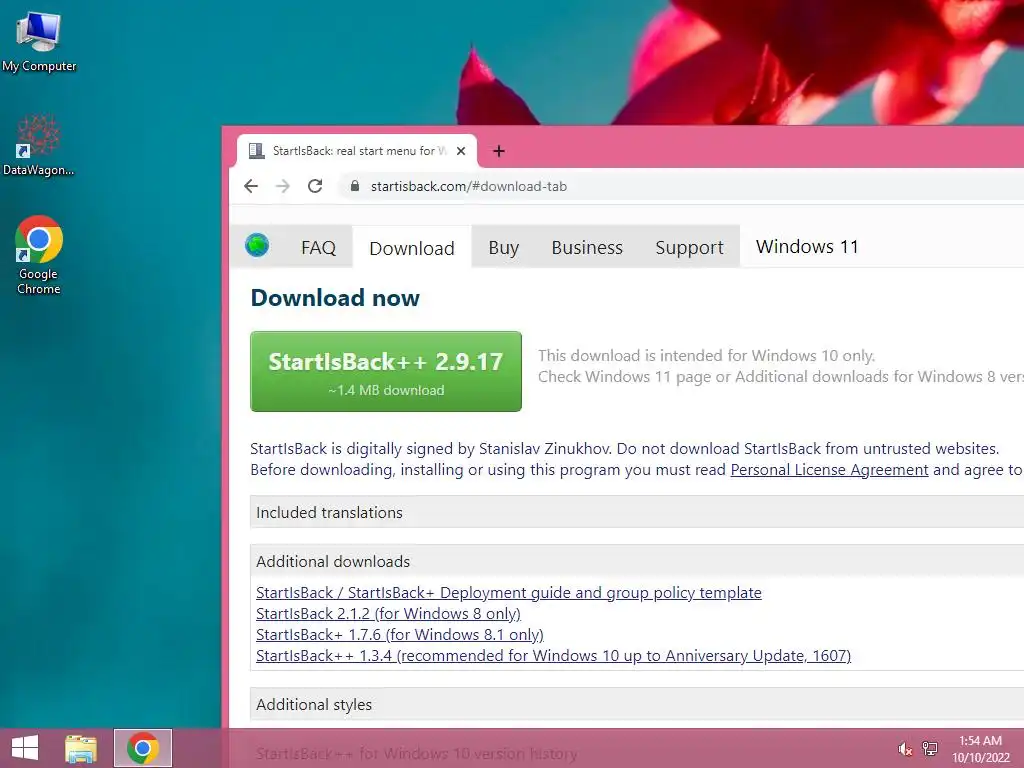Click the muted volume tray icon
The height and width of the screenshot is (768, 1024).
point(904,748)
